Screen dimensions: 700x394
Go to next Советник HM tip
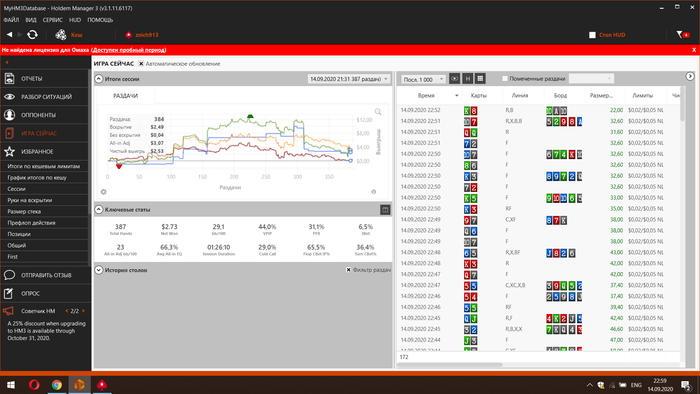pos(83,311)
